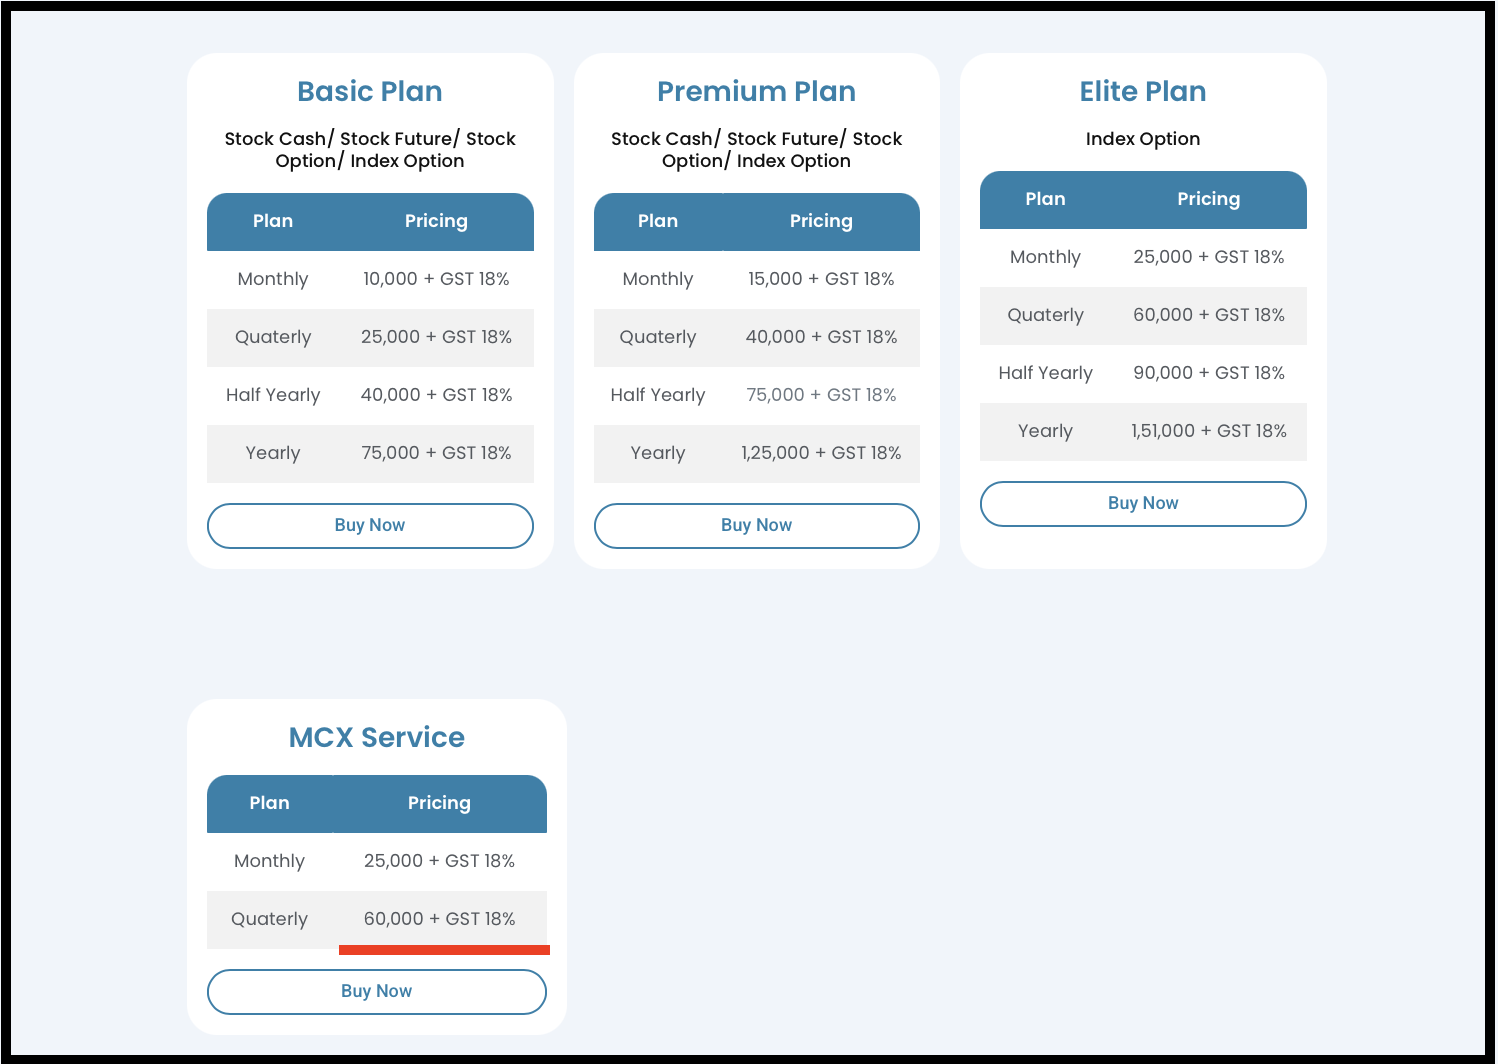
Task: Click Buy Now under Basic Plan
Action: click(x=370, y=526)
